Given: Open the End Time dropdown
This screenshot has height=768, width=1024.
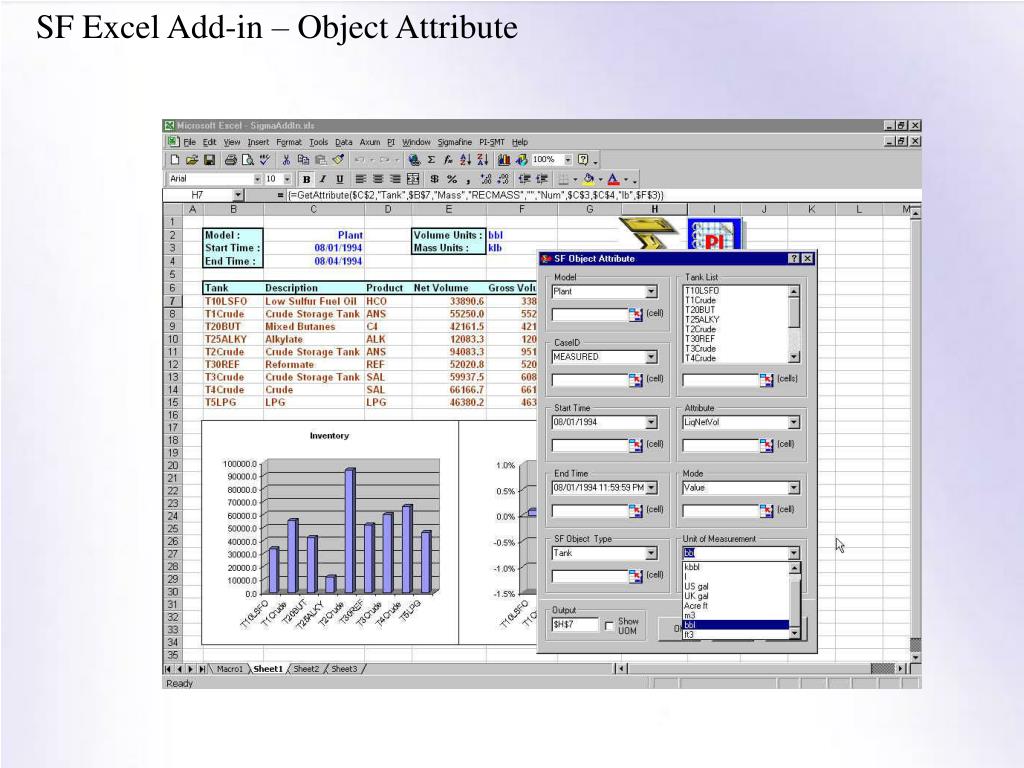Looking at the screenshot, I should (x=651, y=488).
